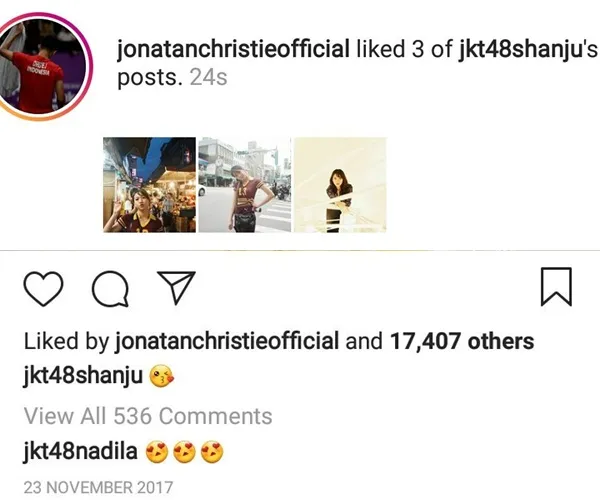The width and height of the screenshot is (600, 500).
Task: Open the first liked photo thumbnail at night market
Action: (x=148, y=184)
